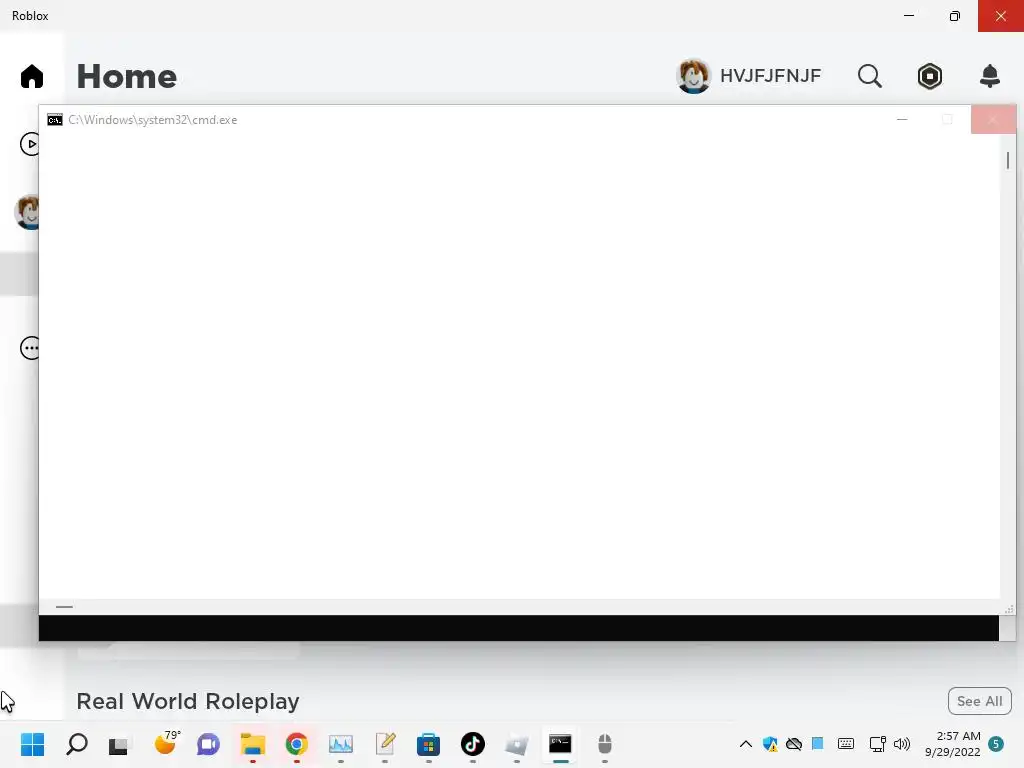The width and height of the screenshot is (1024, 768).
Task: Restore down the Roblox window
Action: [955, 16]
